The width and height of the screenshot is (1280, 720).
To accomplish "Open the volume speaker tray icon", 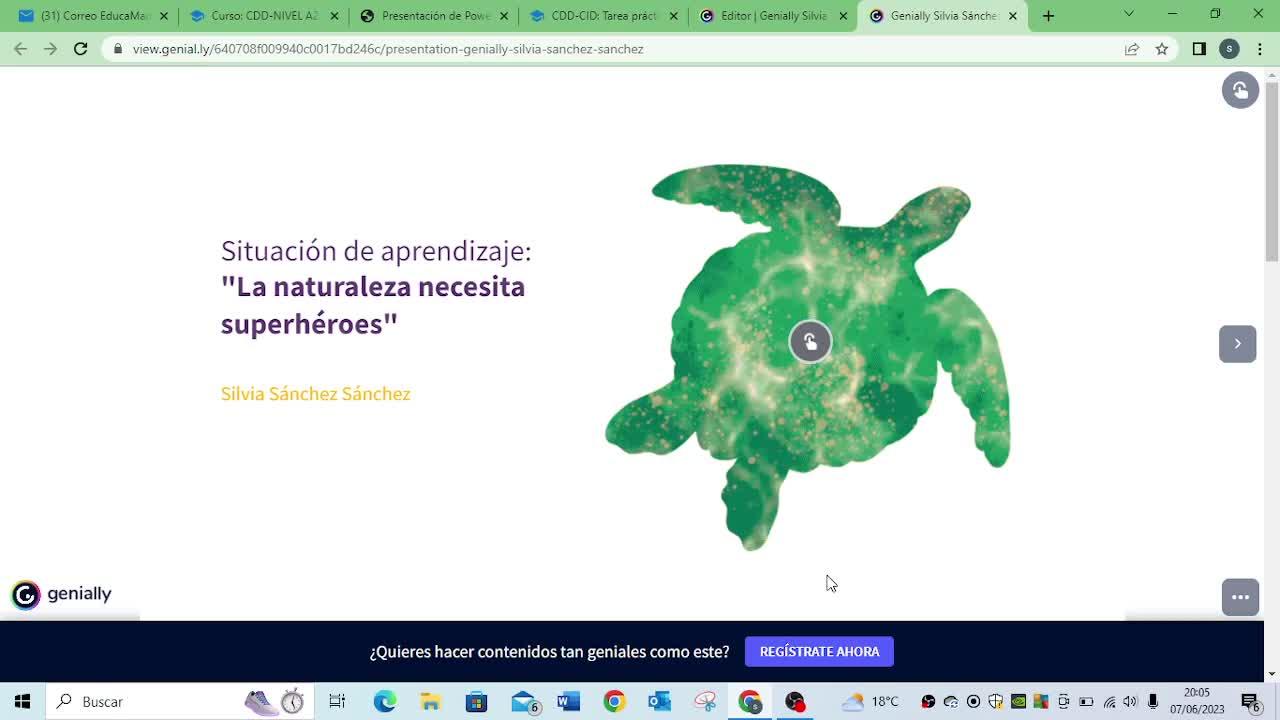I will coord(1130,702).
